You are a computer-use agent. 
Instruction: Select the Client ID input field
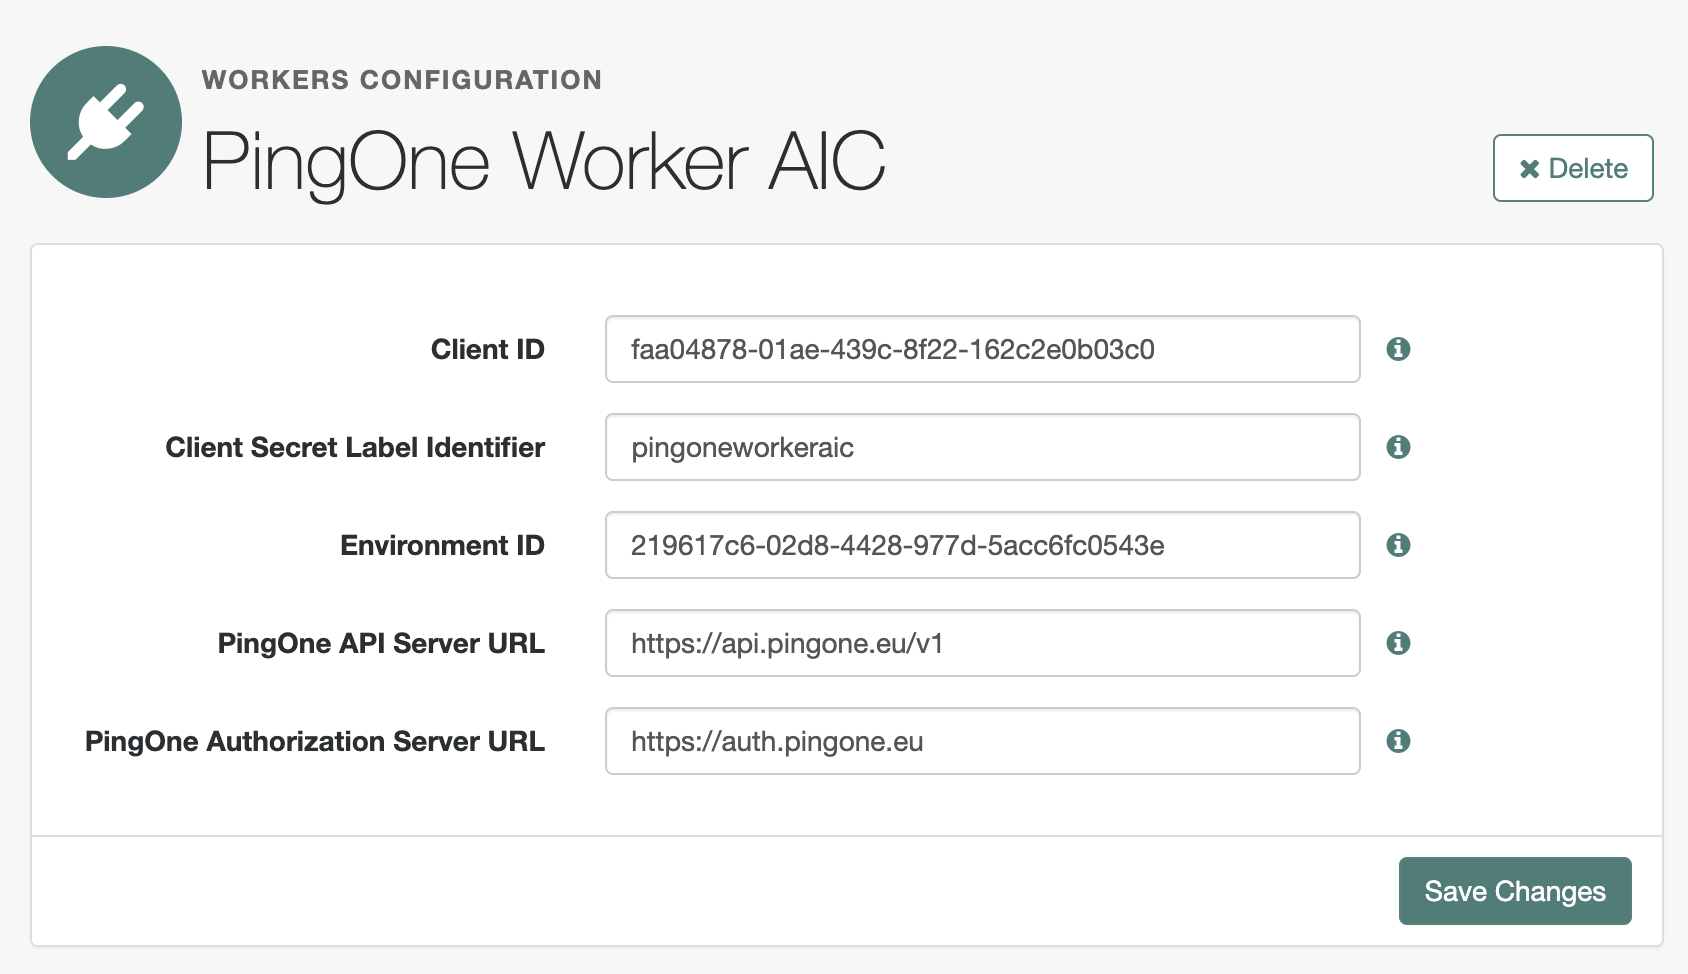[x=981, y=349]
